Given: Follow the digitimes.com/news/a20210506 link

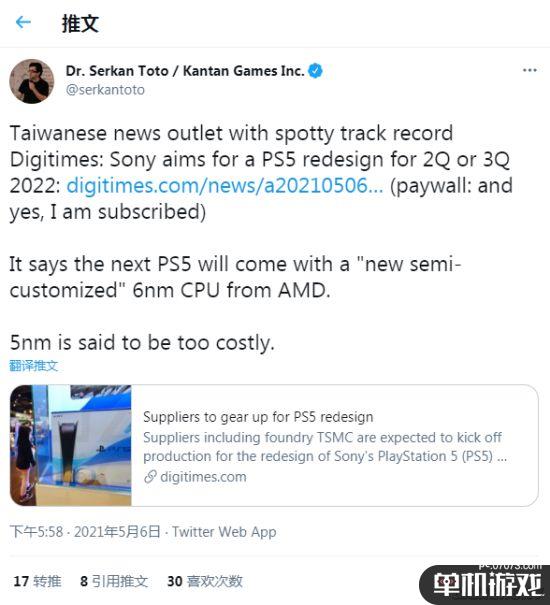Looking at the screenshot, I should coord(225,186).
